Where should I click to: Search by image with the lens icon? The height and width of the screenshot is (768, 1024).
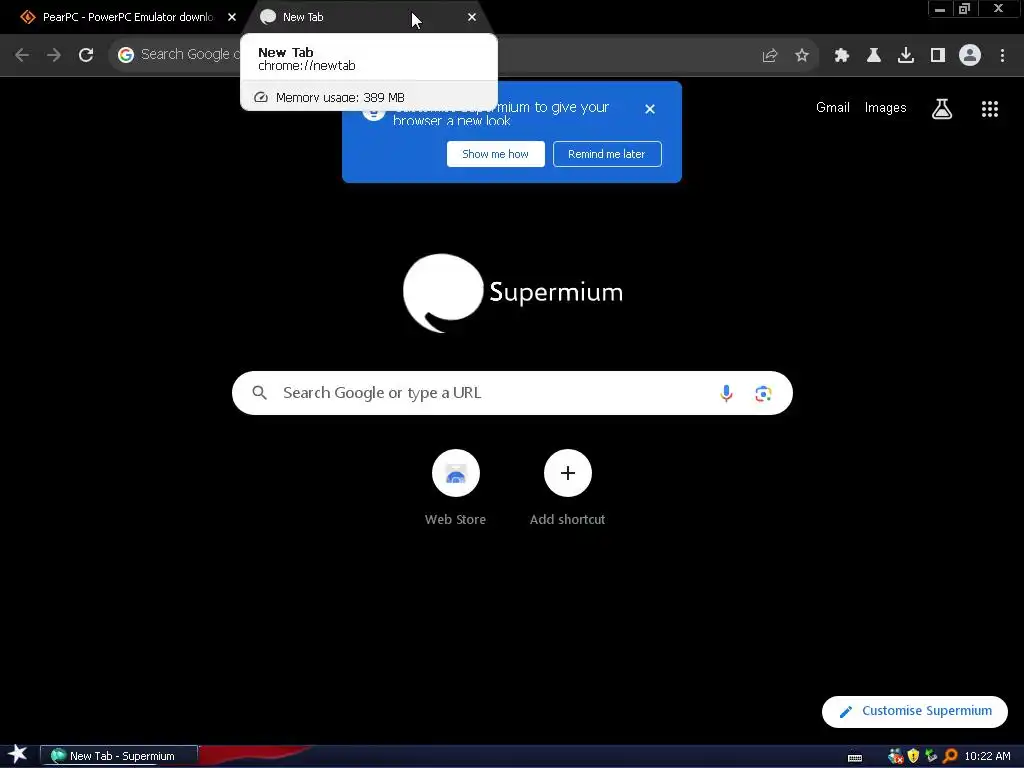pyautogui.click(x=763, y=393)
